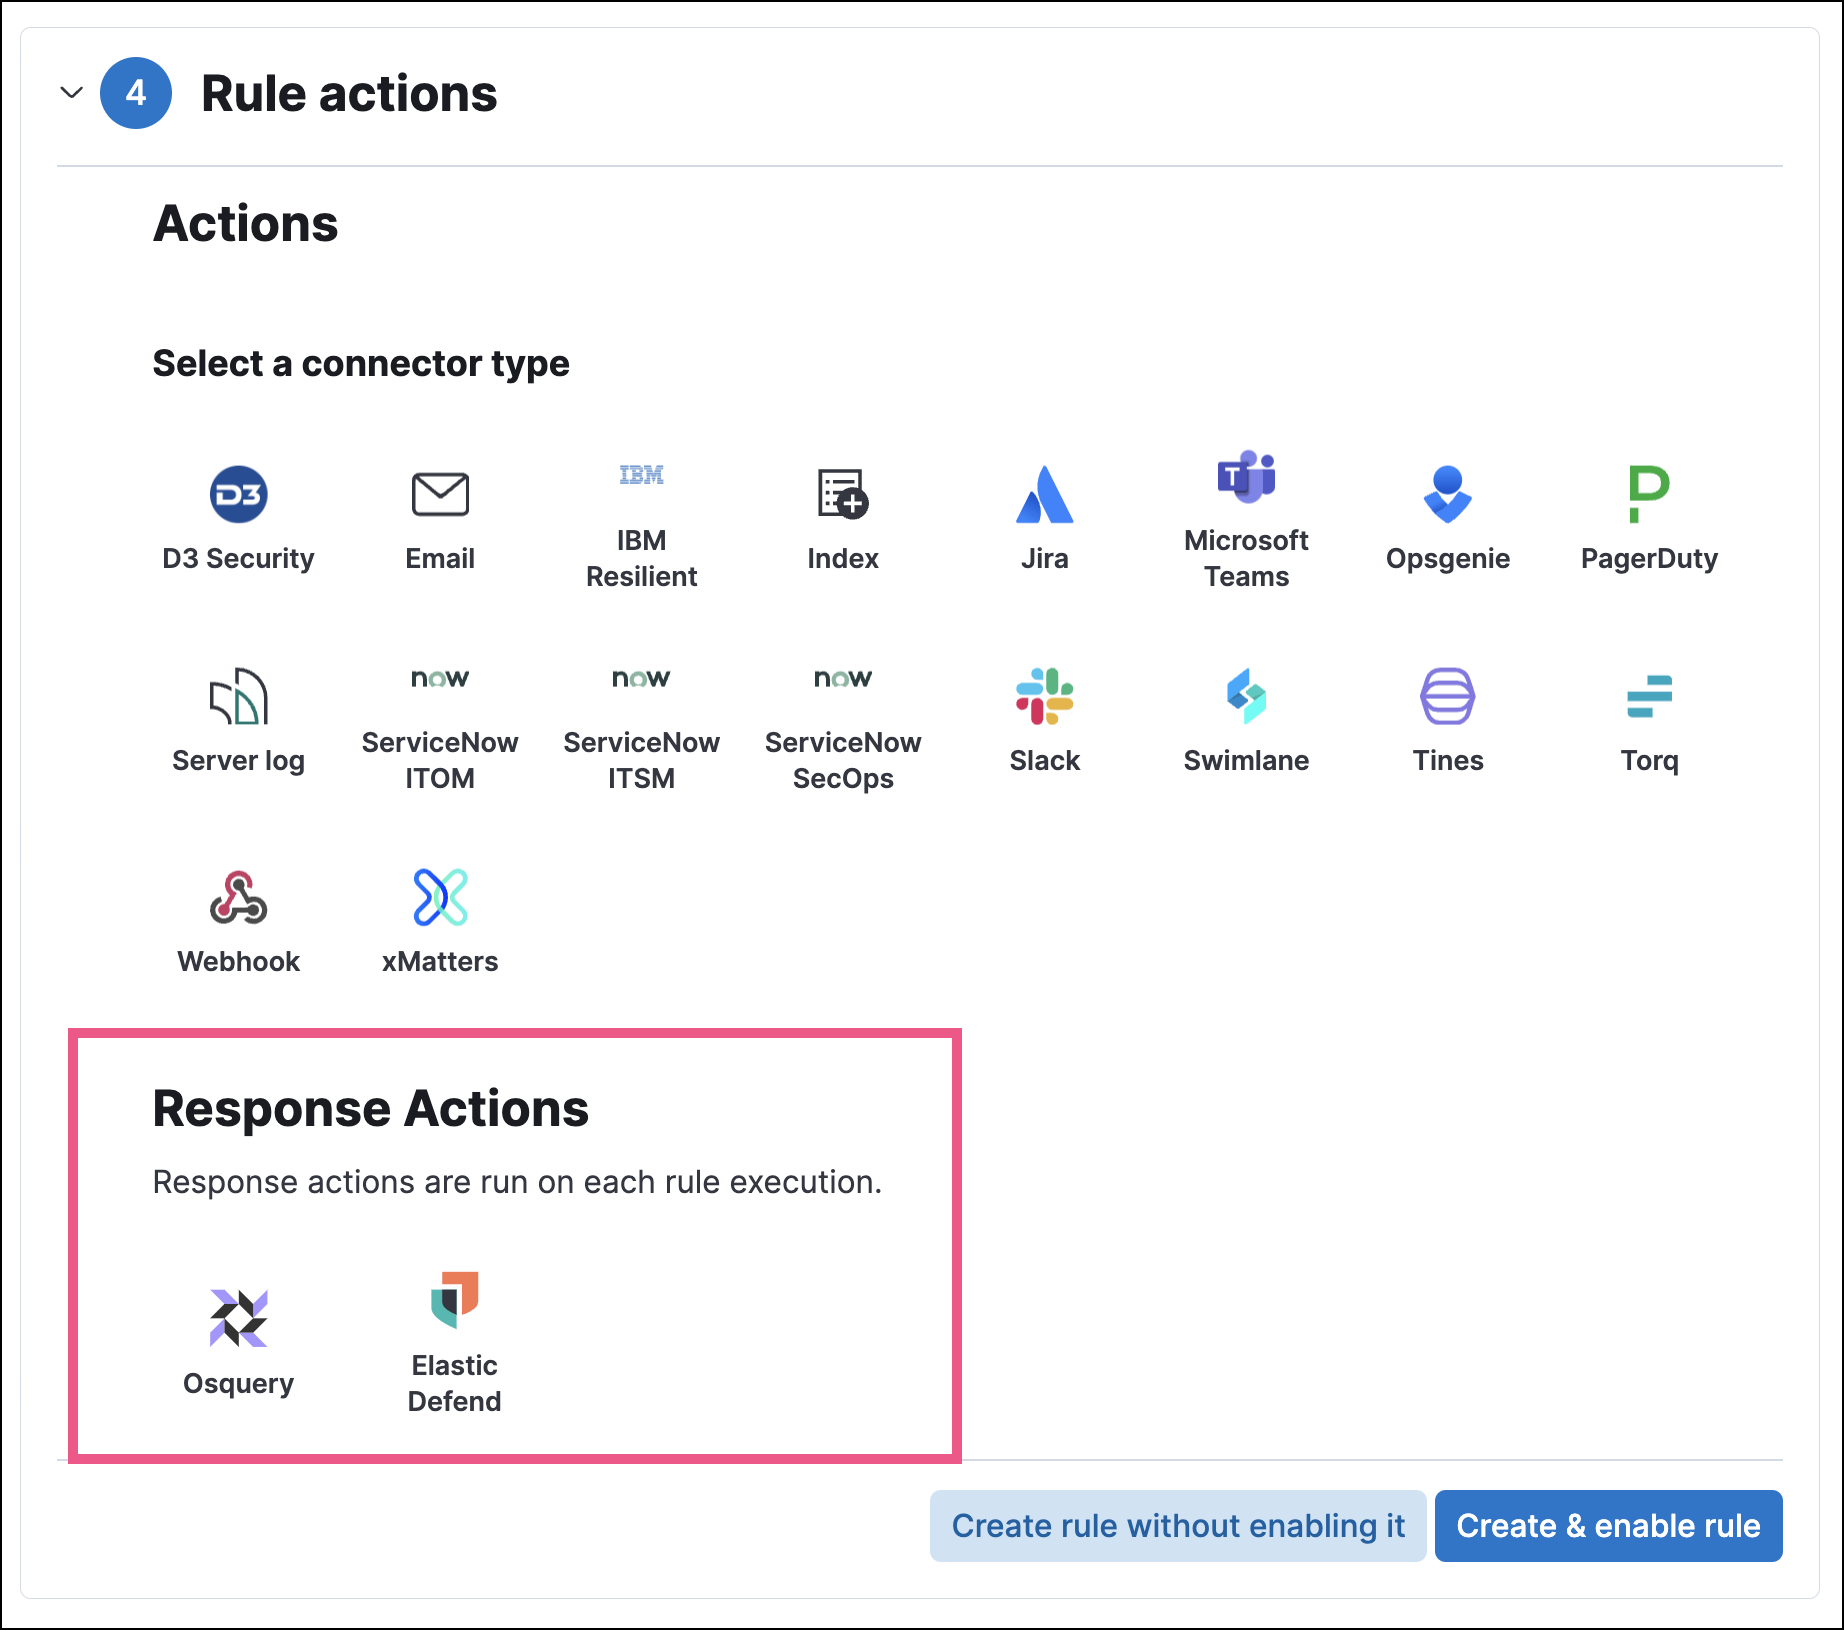Choose the Slack connector

click(x=1044, y=717)
